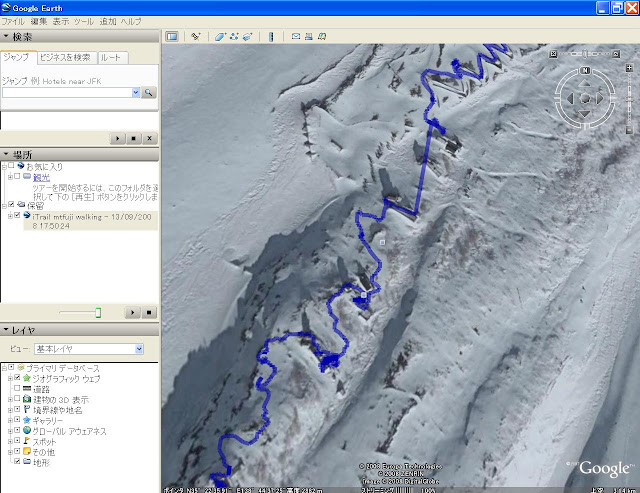Expand the 観光 folder tree node

(10, 177)
